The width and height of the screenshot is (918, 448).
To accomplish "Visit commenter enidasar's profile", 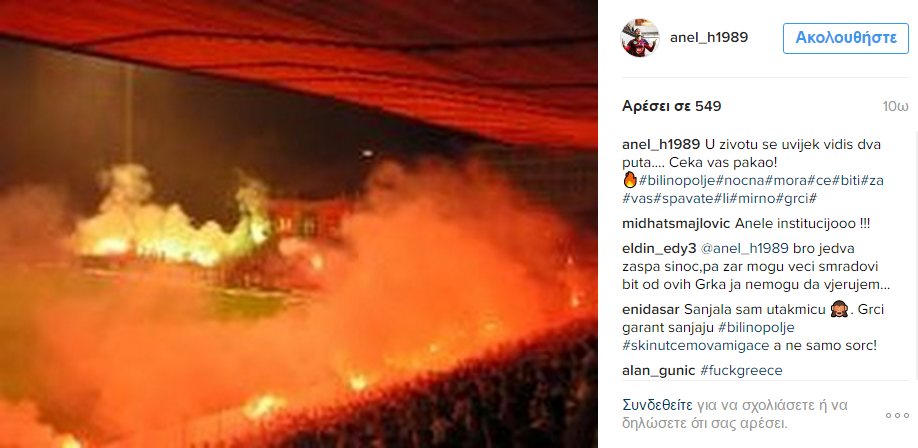I will point(650,309).
